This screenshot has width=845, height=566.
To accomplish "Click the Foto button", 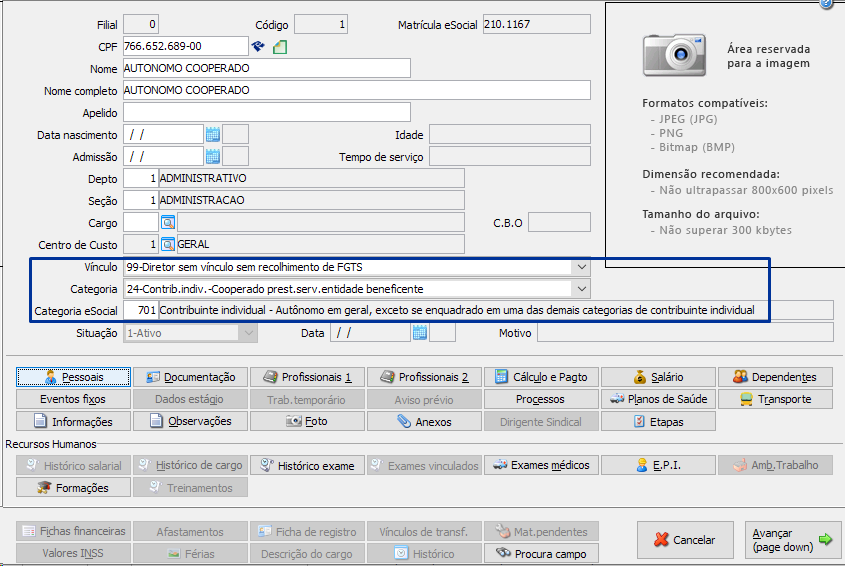I will pyautogui.click(x=307, y=421).
